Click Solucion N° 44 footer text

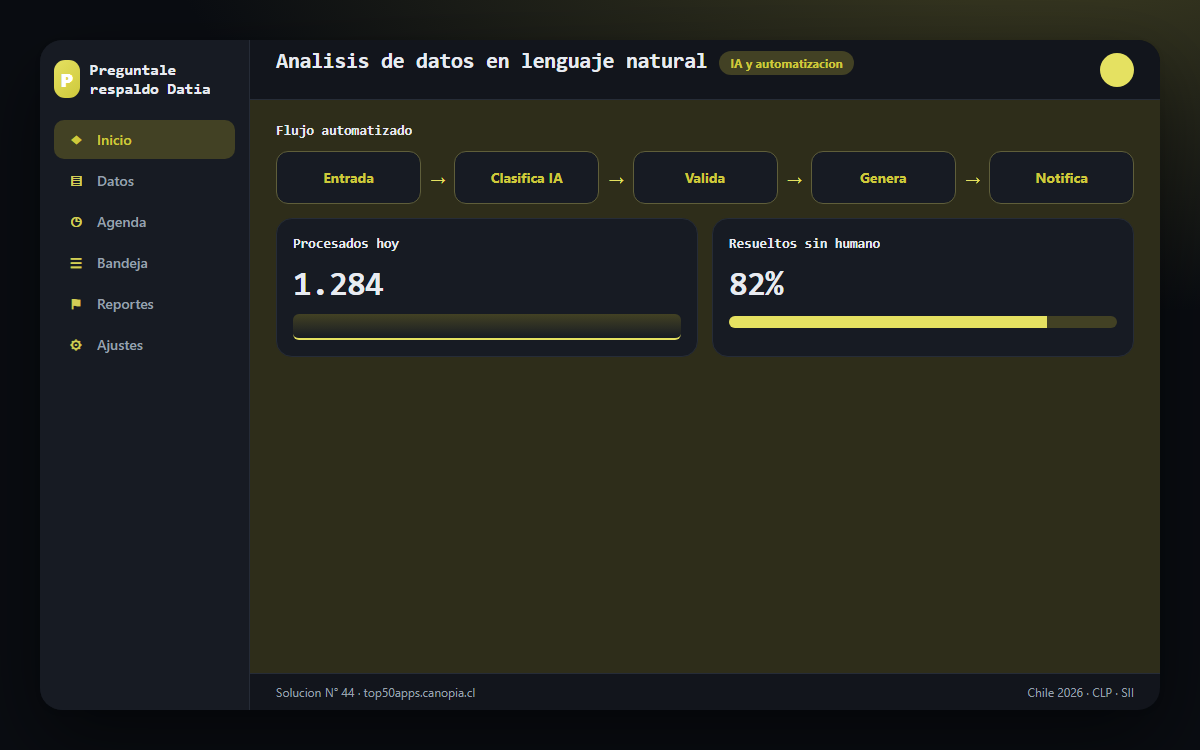click(x=375, y=692)
